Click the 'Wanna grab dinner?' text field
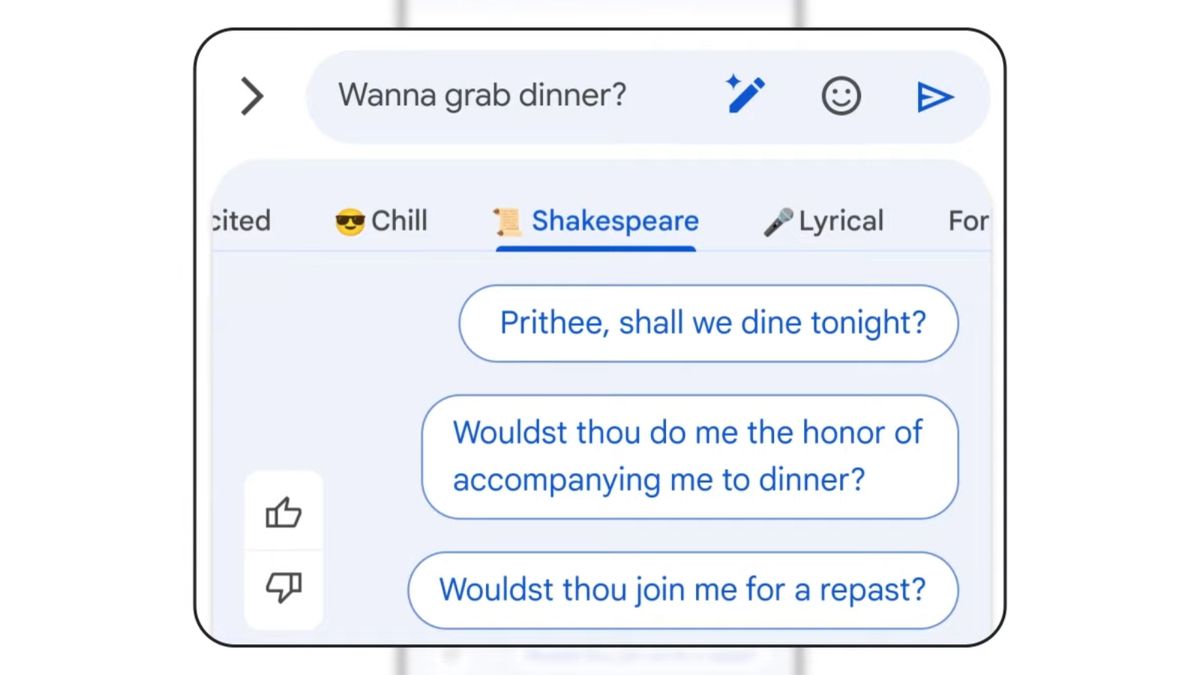The height and width of the screenshot is (675, 1200). (x=484, y=96)
